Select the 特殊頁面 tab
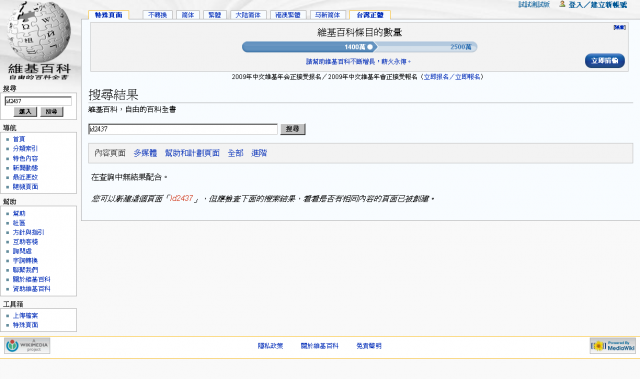Viewport: 640px width, 379px height. tap(109, 15)
